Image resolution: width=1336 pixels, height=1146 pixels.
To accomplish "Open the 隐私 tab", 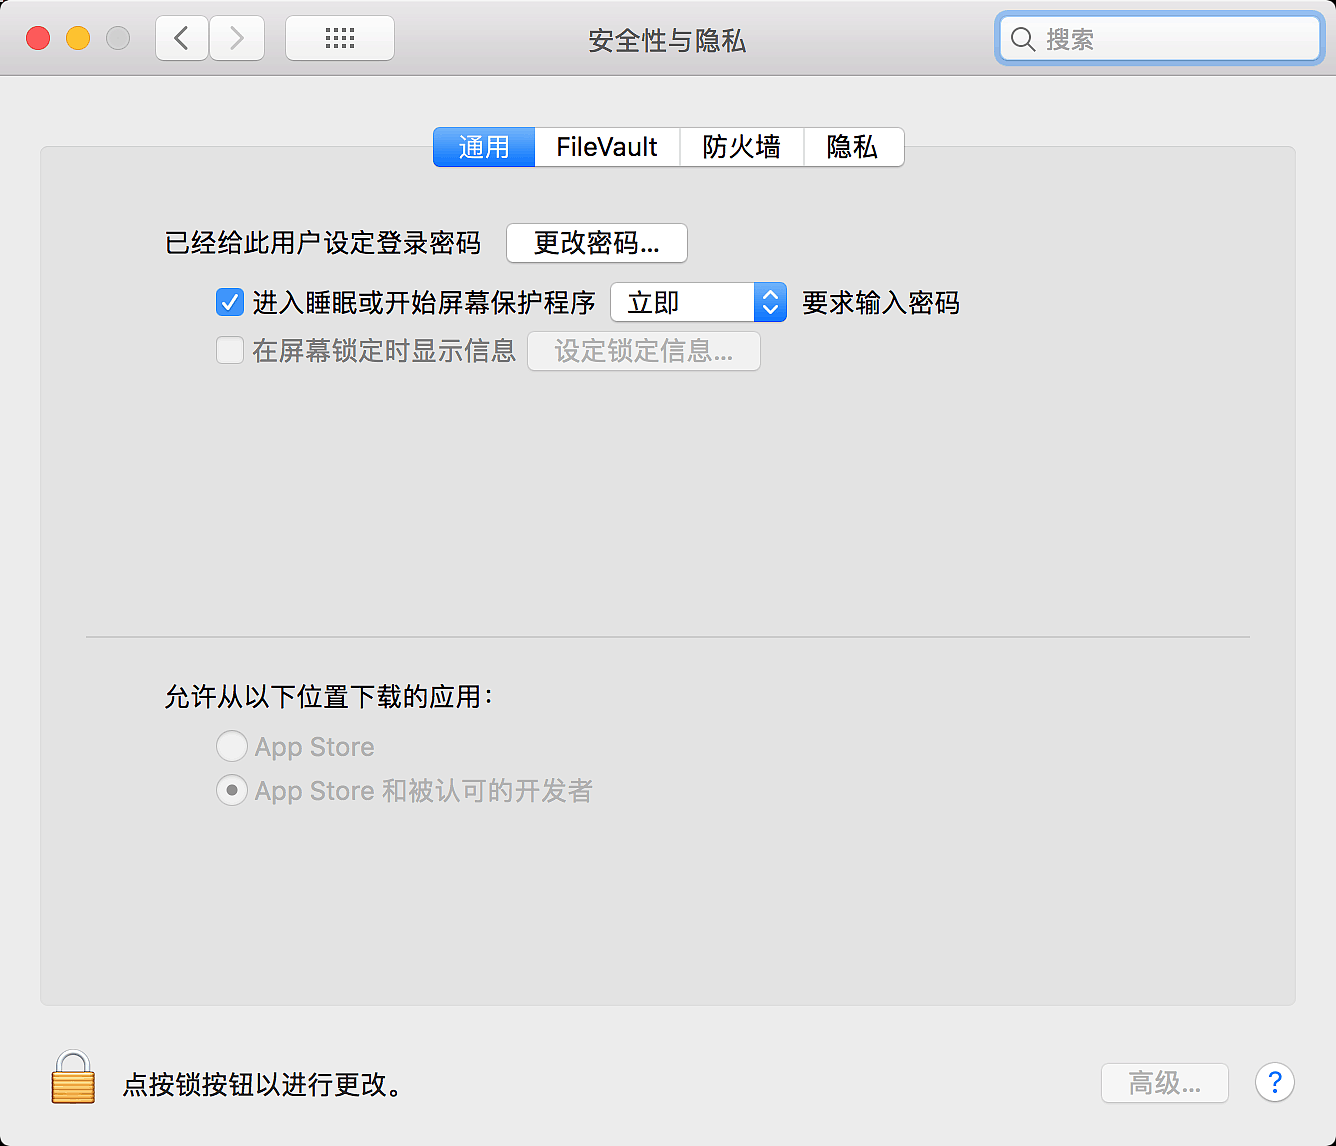I will pyautogui.click(x=853, y=147).
